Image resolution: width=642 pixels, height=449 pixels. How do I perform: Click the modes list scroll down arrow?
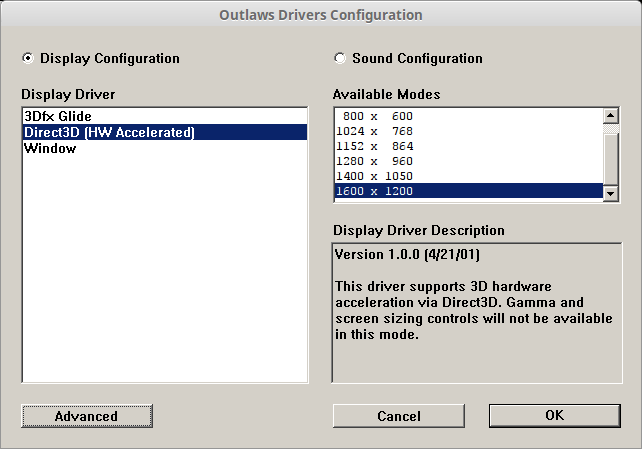point(610,193)
